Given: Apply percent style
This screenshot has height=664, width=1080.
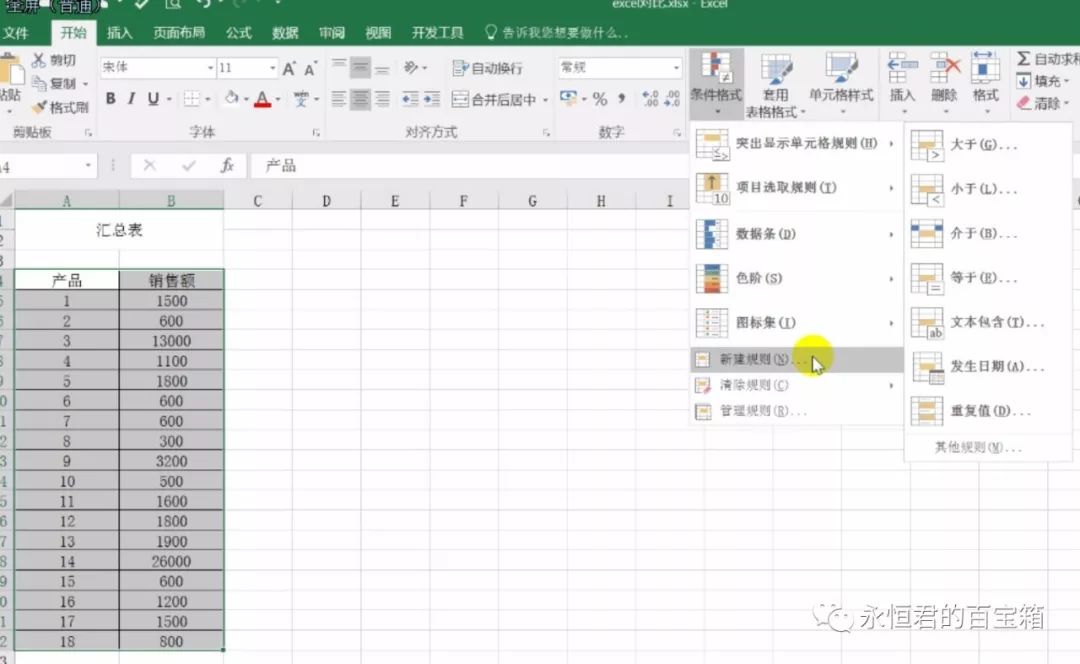Looking at the screenshot, I should (x=600, y=99).
